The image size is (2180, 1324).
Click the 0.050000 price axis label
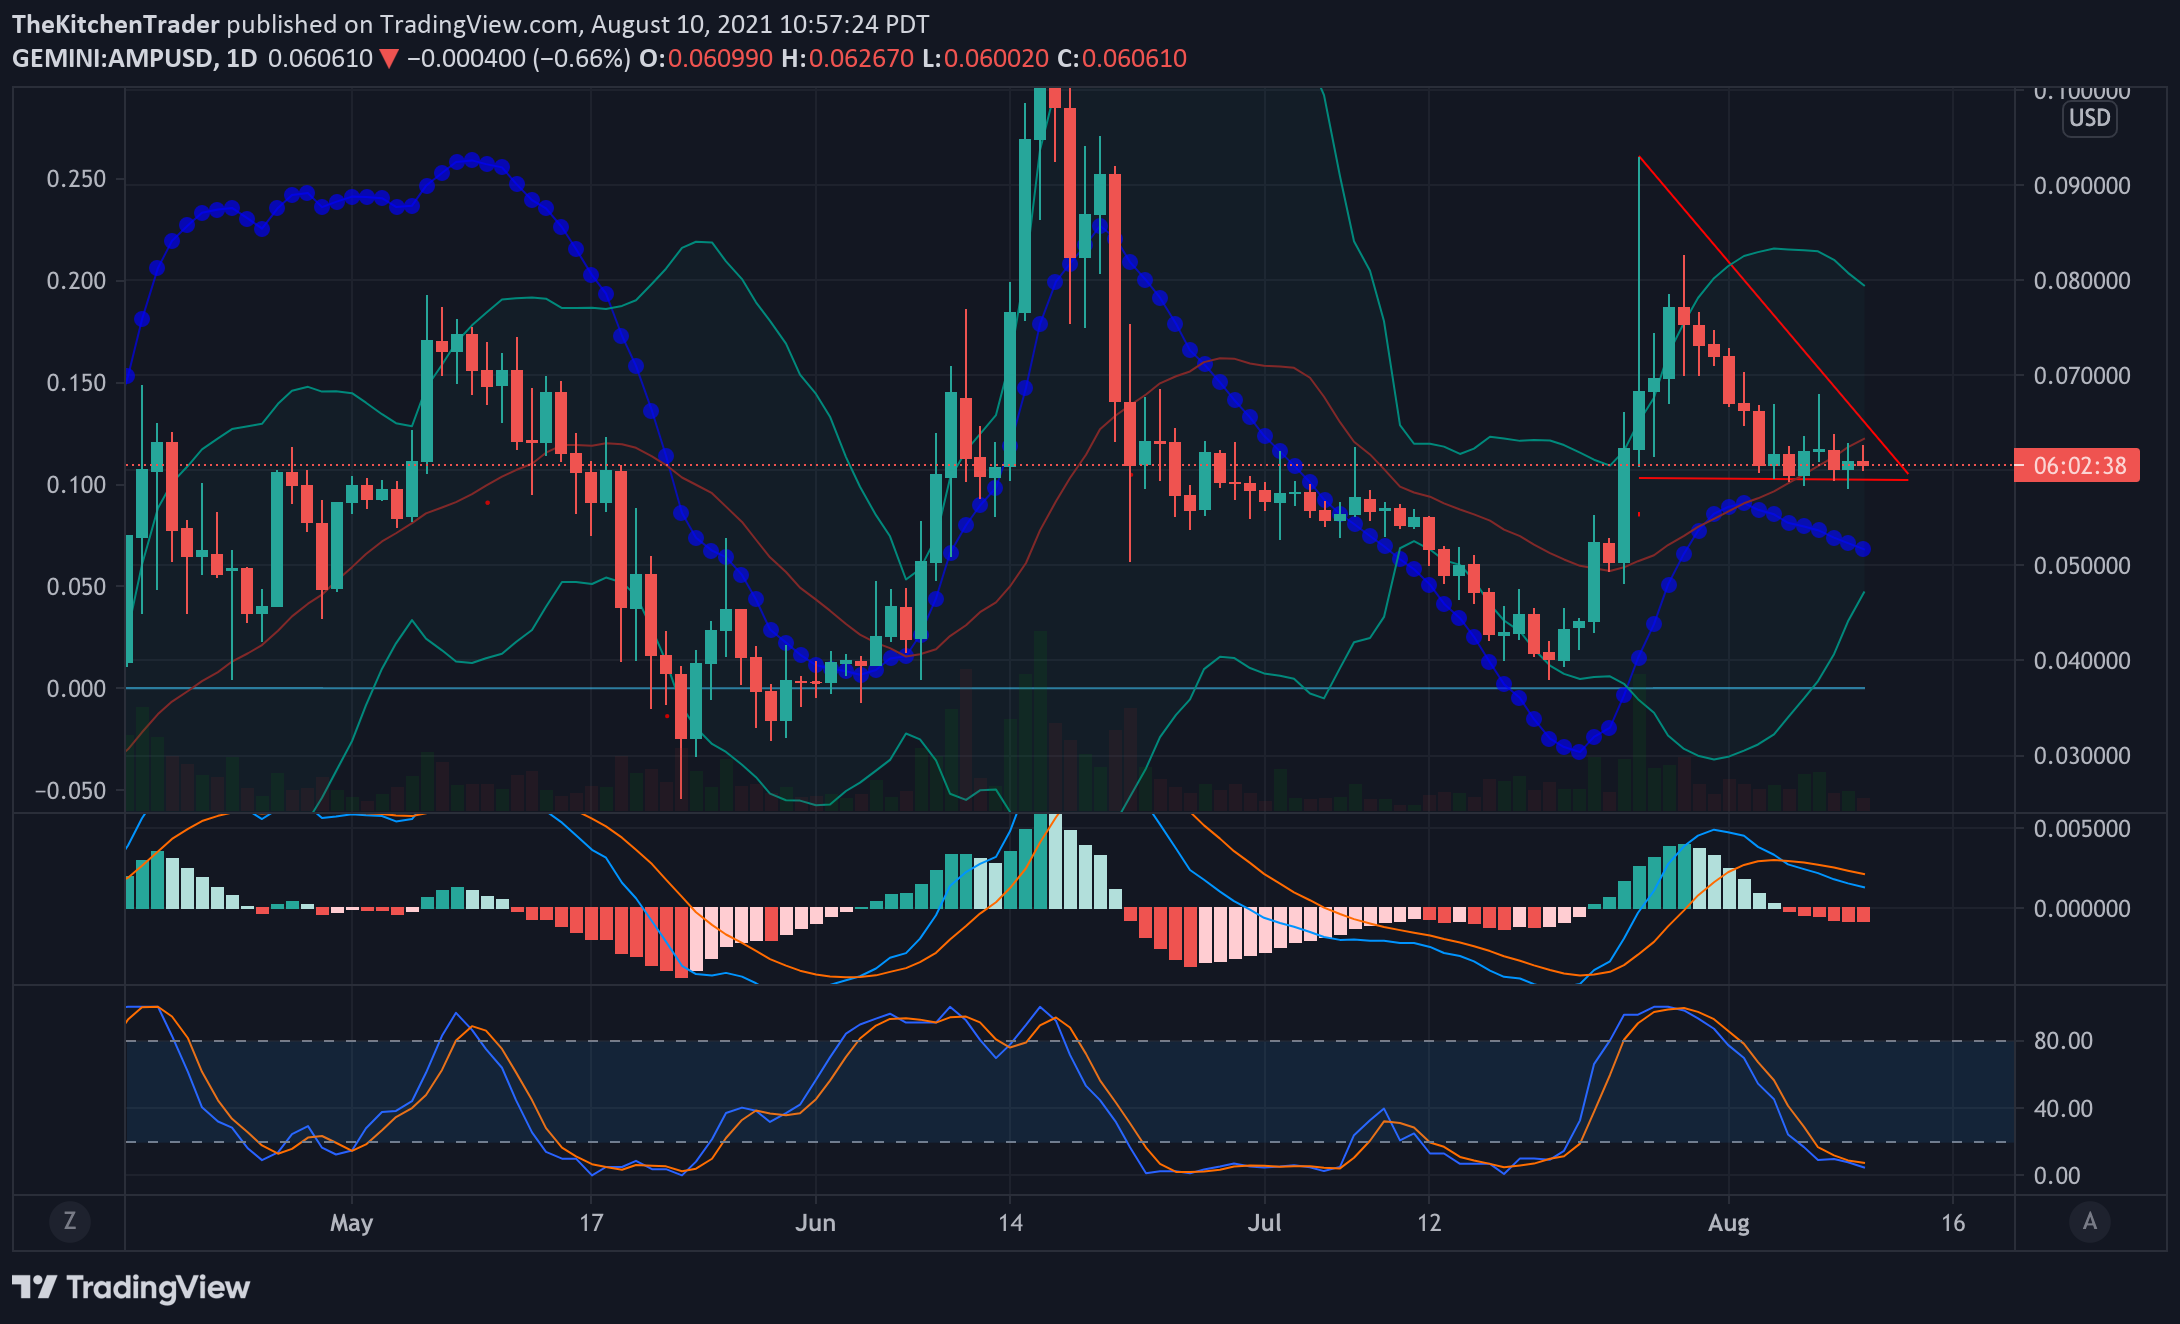click(x=2082, y=566)
